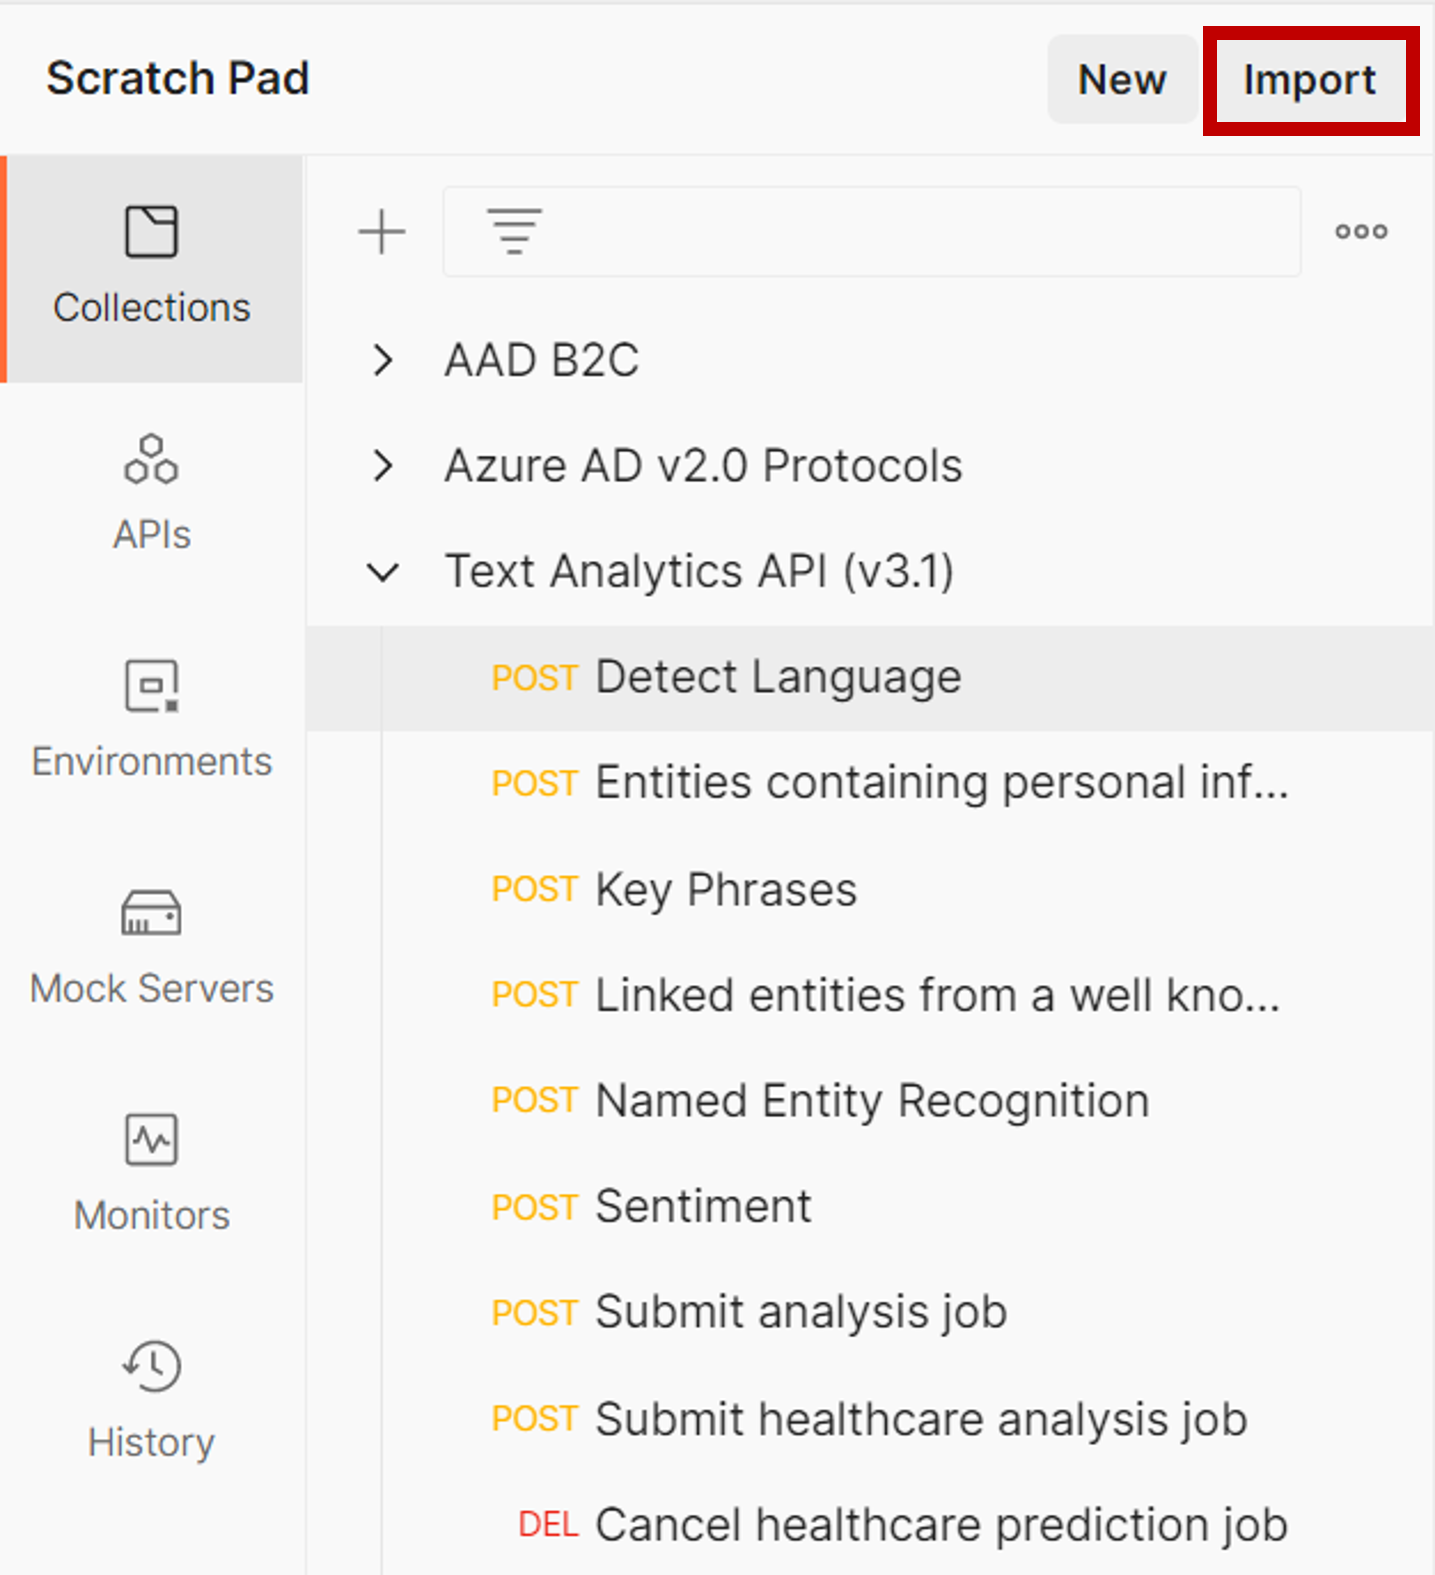
Task: Select Azure AD v2.0 Protocols collection name
Action: (x=703, y=466)
